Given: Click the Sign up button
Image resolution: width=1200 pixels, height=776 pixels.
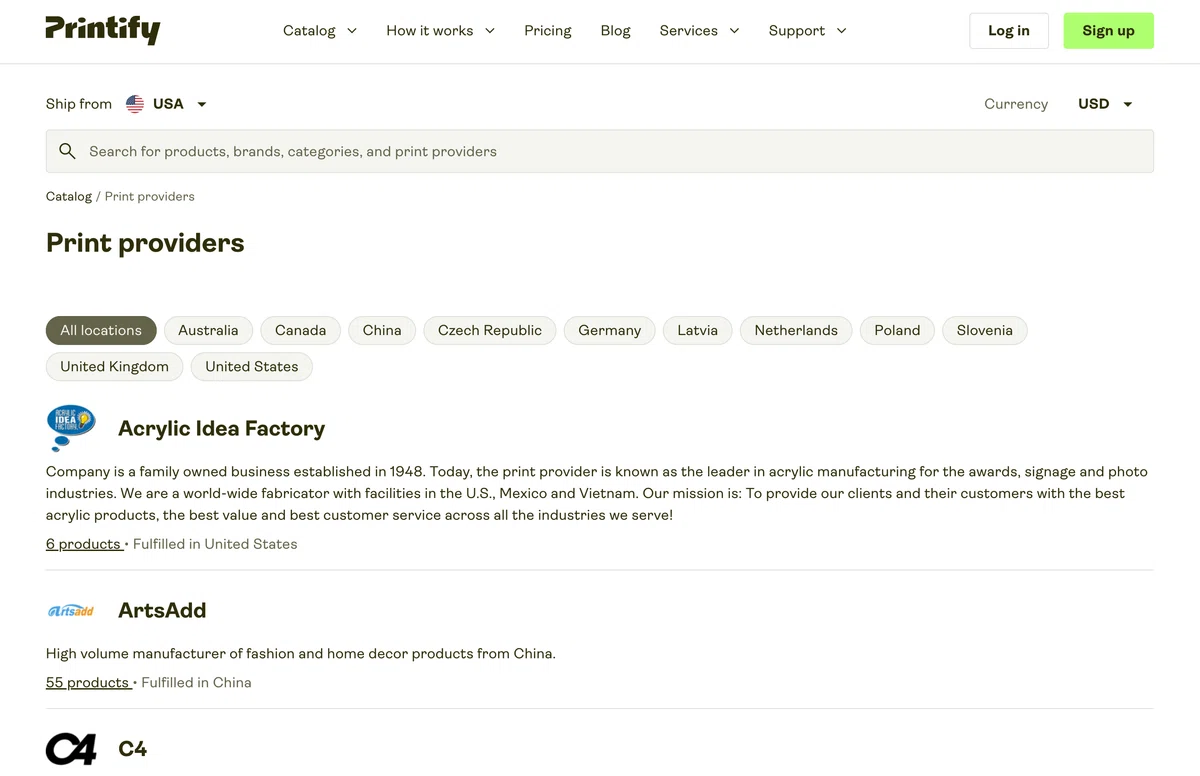Looking at the screenshot, I should [x=1108, y=31].
